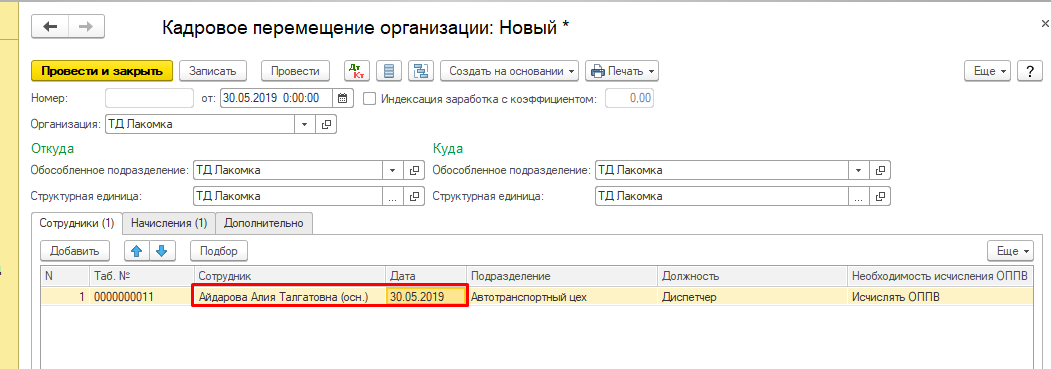Image resolution: width=1051 pixels, height=369 pixels.
Task: Focus the Номер input field
Action: click(149, 98)
